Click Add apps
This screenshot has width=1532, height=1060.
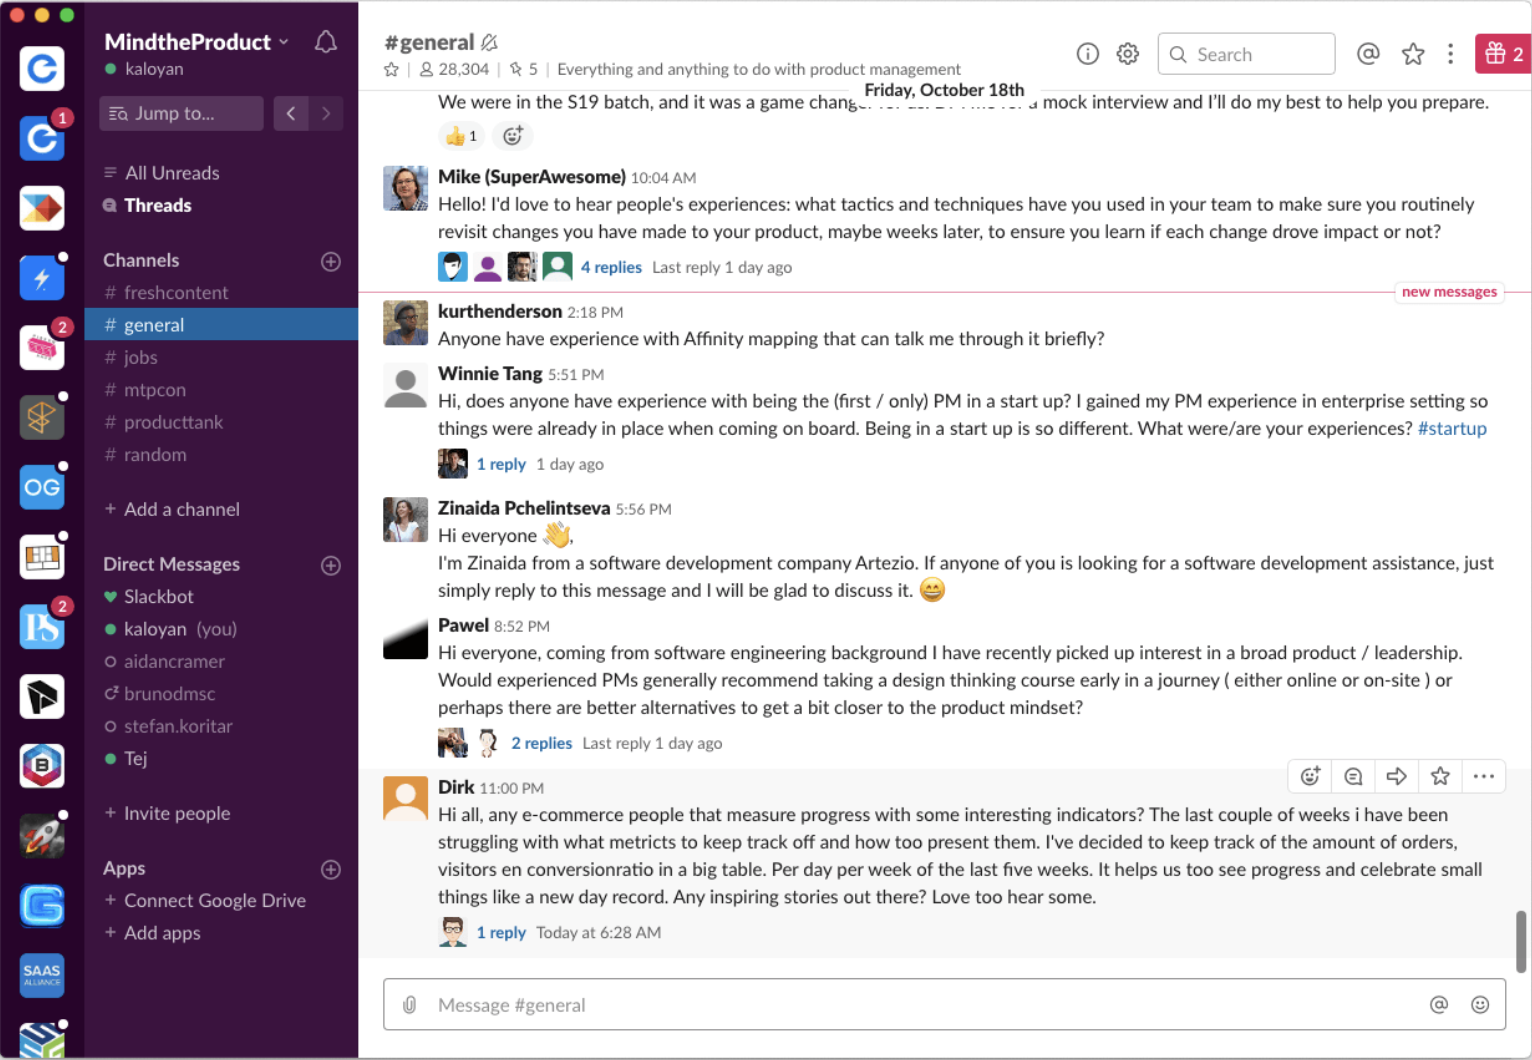coord(152,933)
